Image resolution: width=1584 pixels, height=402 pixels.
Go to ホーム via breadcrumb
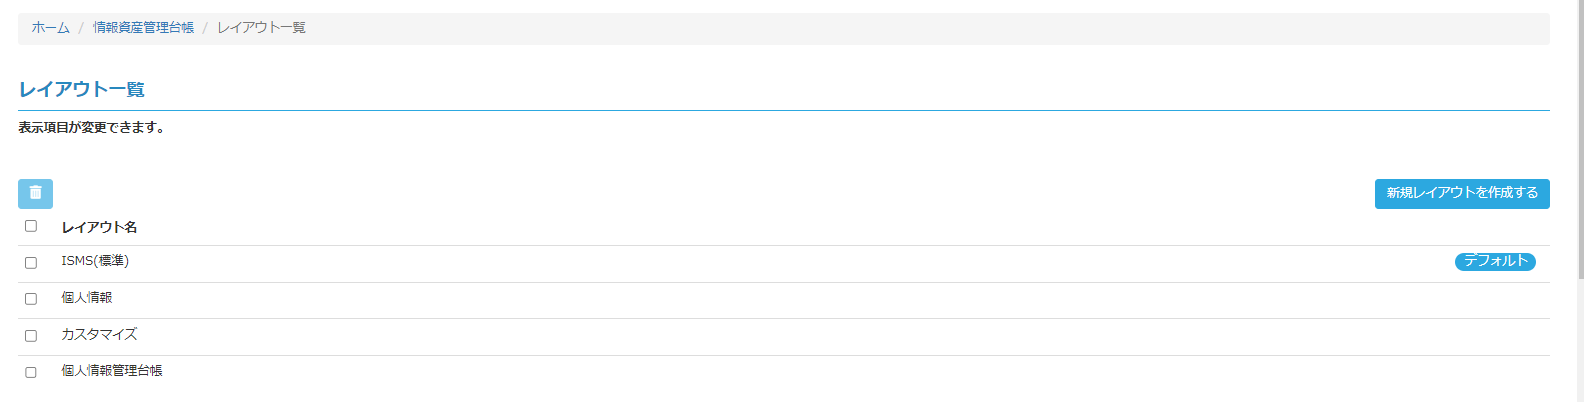[50, 28]
